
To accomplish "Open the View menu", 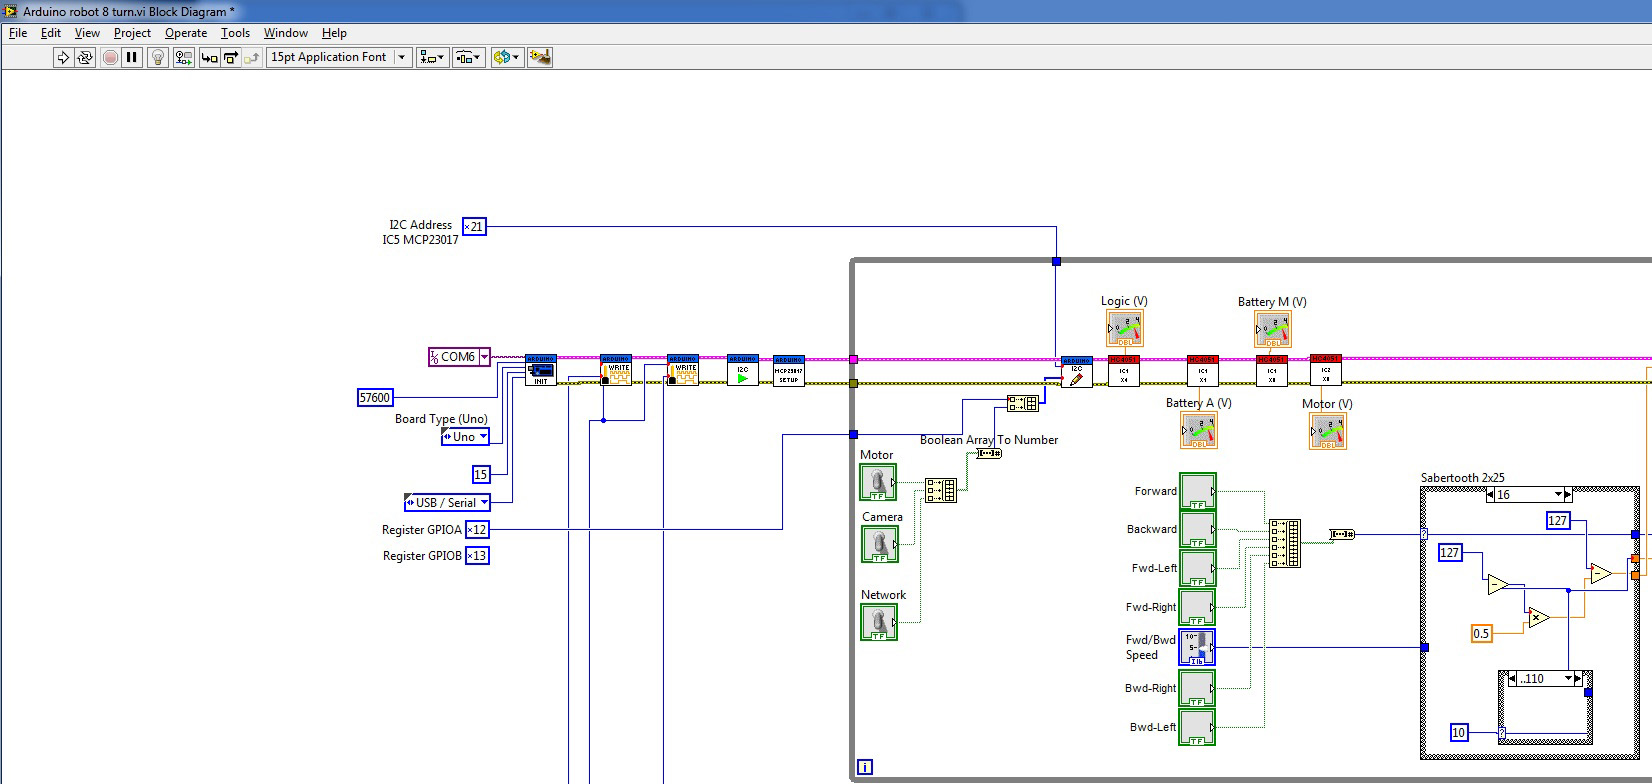I will [x=87, y=33].
